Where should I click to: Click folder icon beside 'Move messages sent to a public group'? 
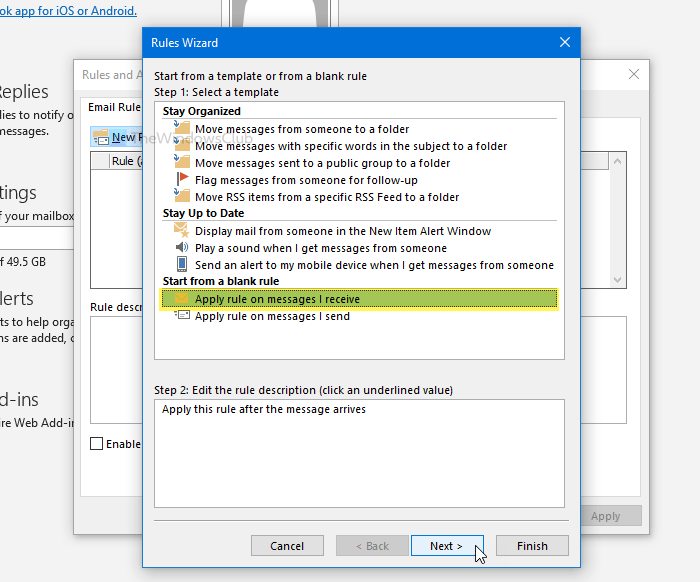182,162
